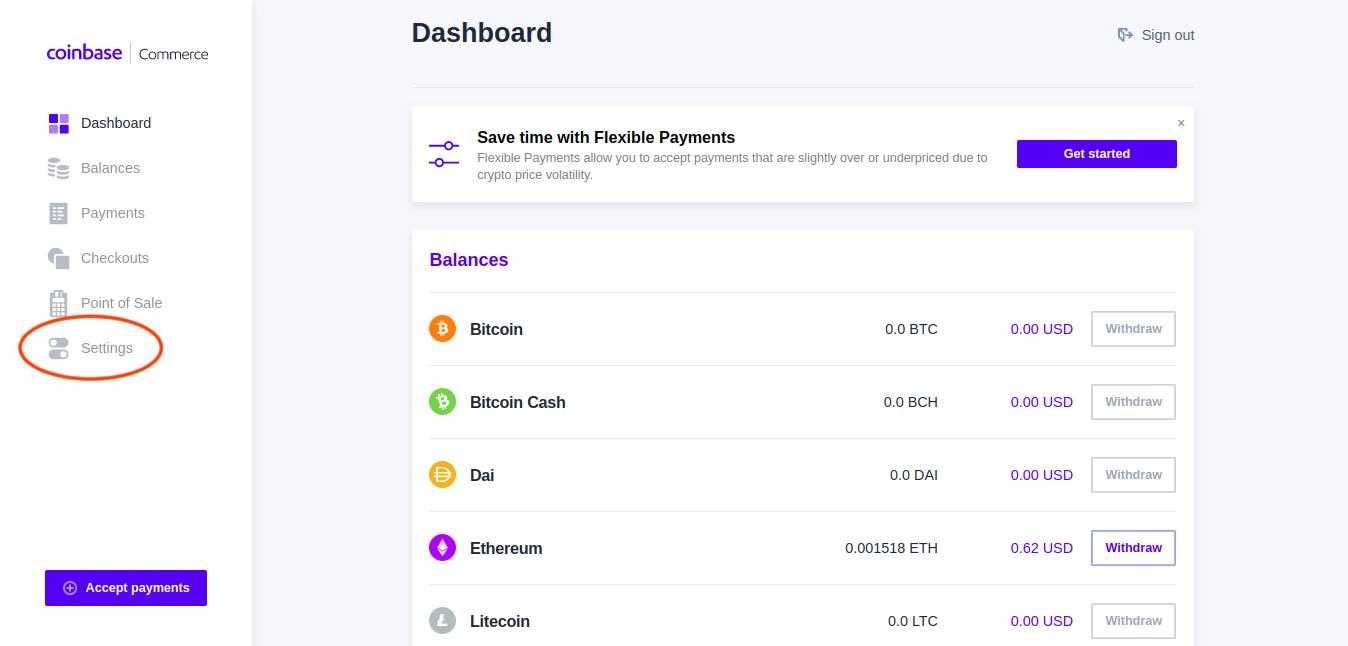1348x646 pixels.
Task: Click the Dashboard grid icon in sidebar
Action: [x=59, y=124]
